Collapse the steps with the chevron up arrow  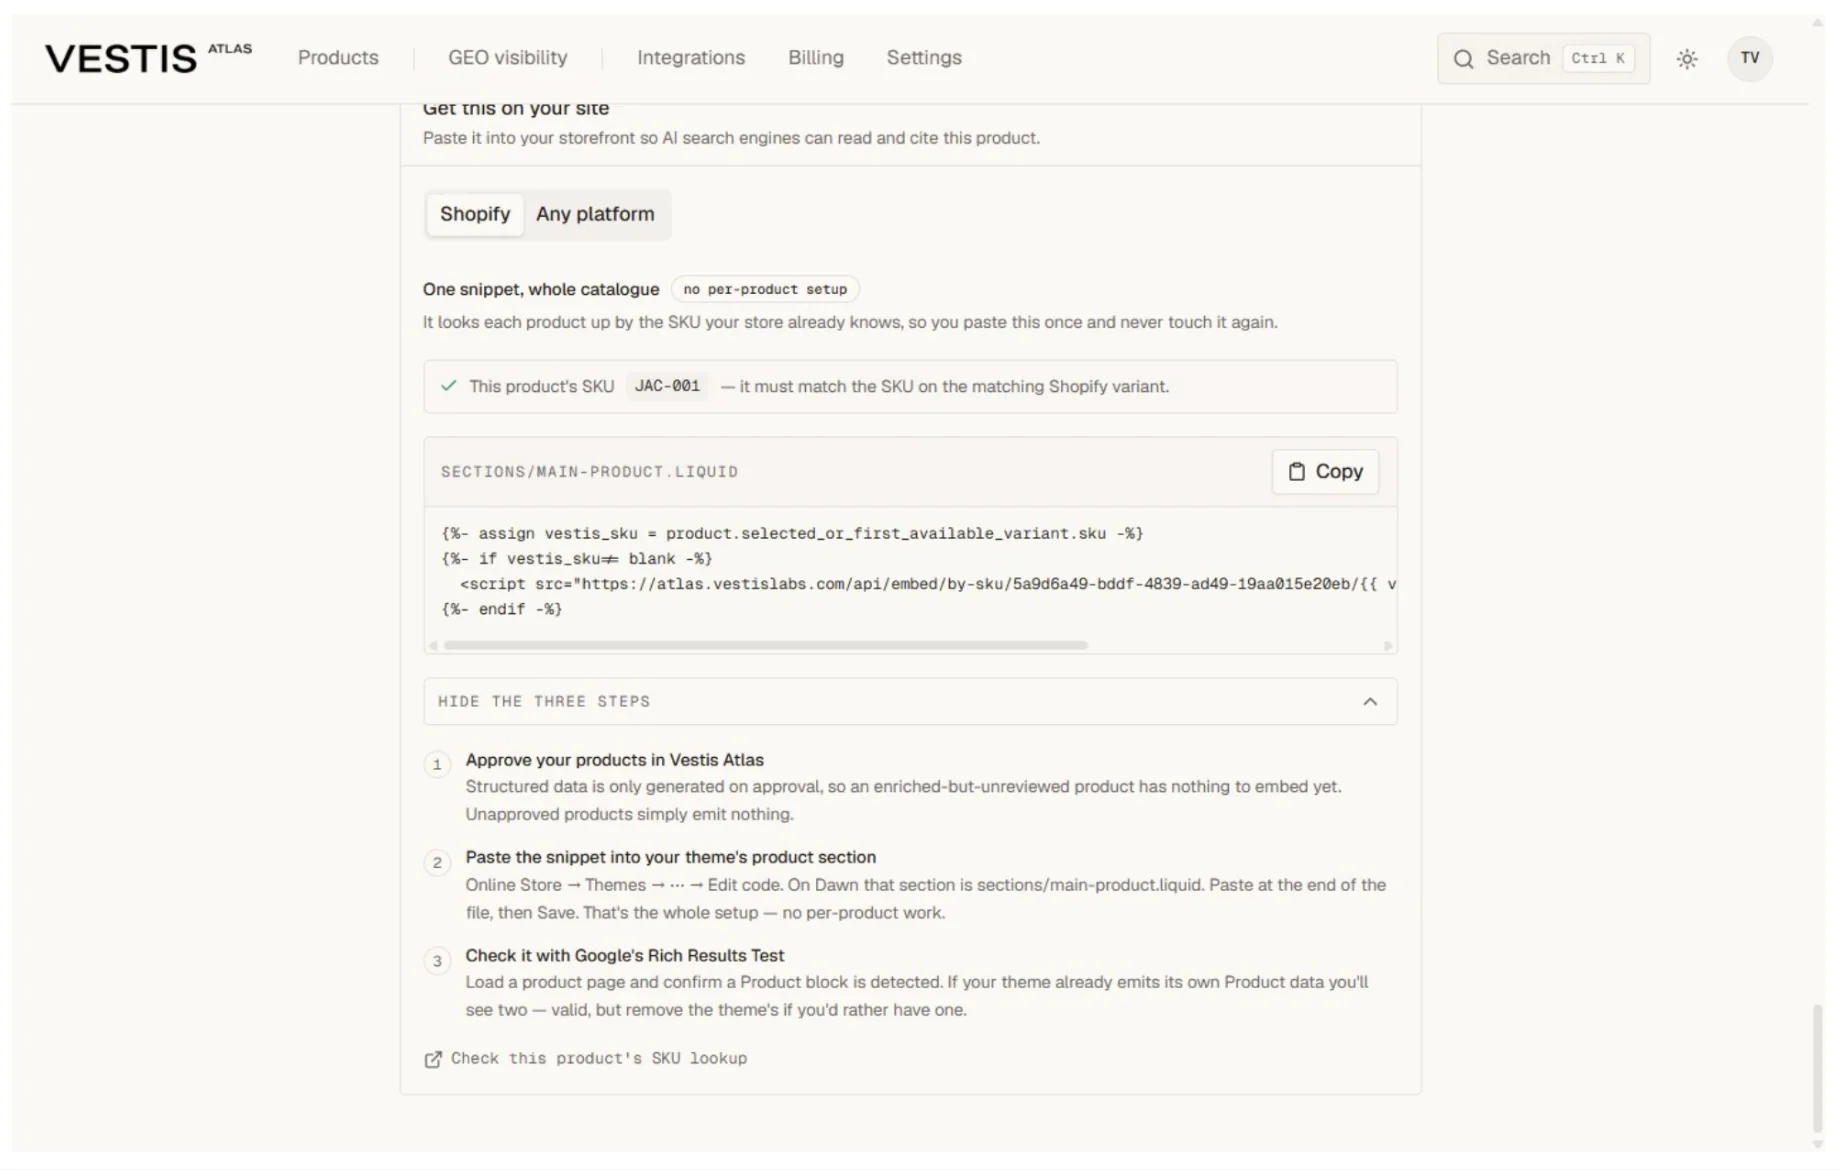pyautogui.click(x=1370, y=702)
